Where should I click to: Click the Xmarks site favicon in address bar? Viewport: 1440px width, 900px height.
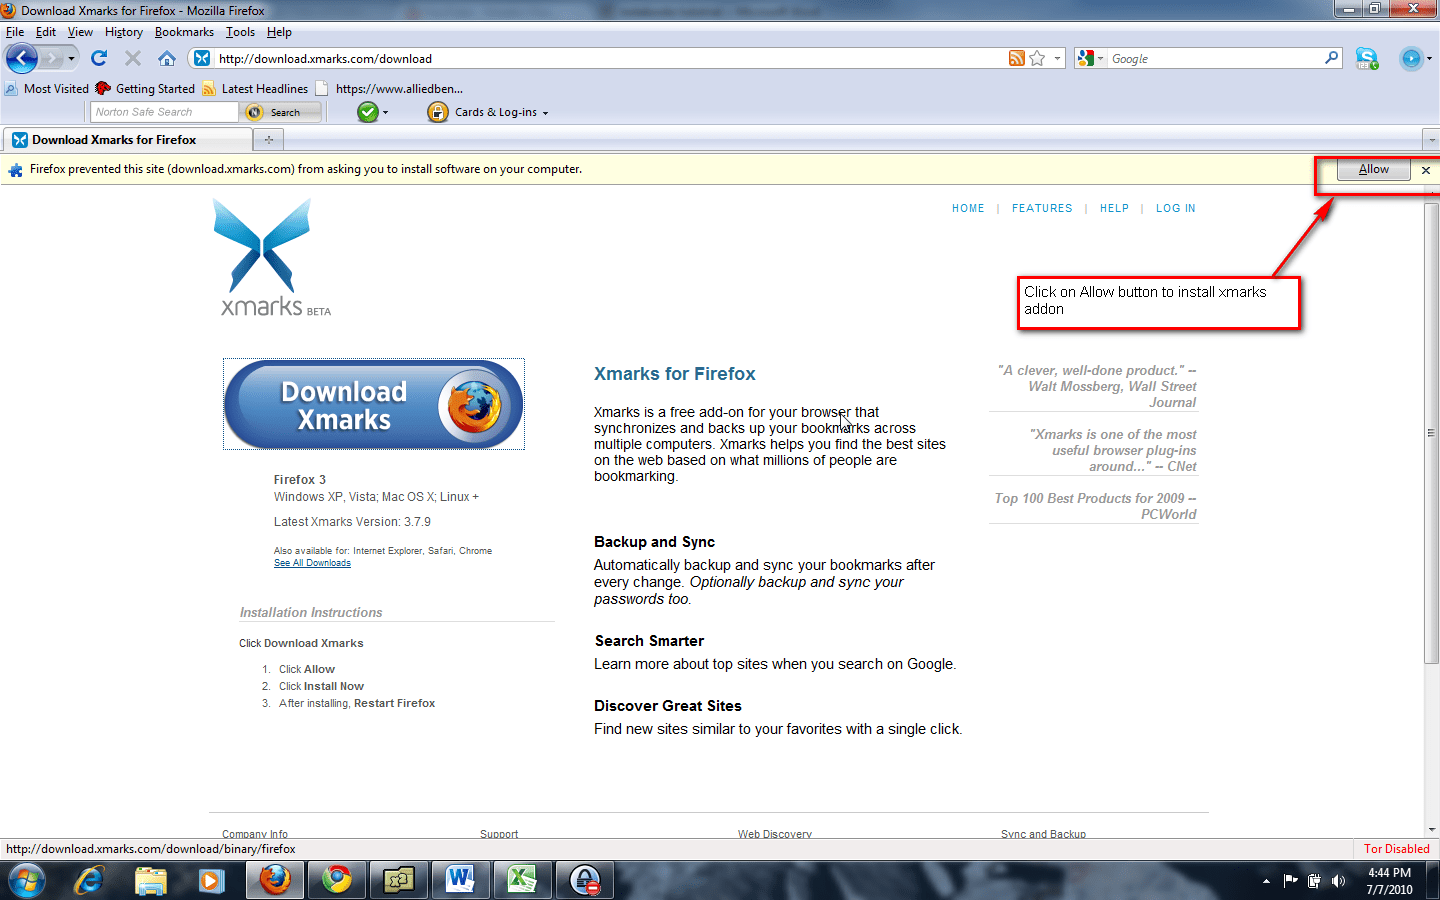202,58
